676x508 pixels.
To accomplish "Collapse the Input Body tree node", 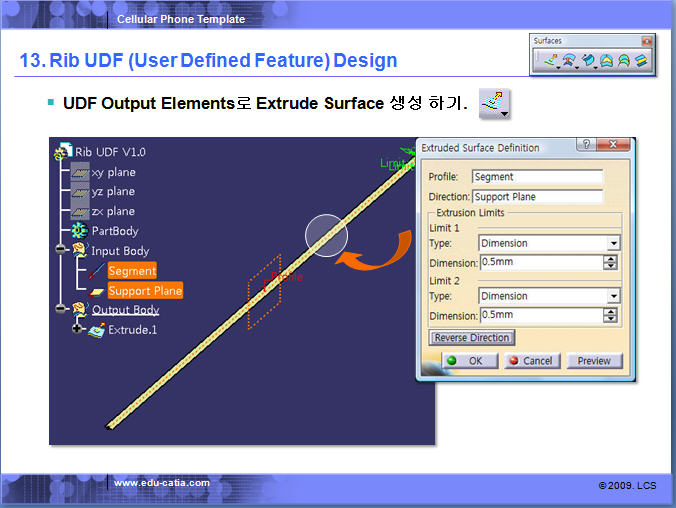I will (61, 250).
